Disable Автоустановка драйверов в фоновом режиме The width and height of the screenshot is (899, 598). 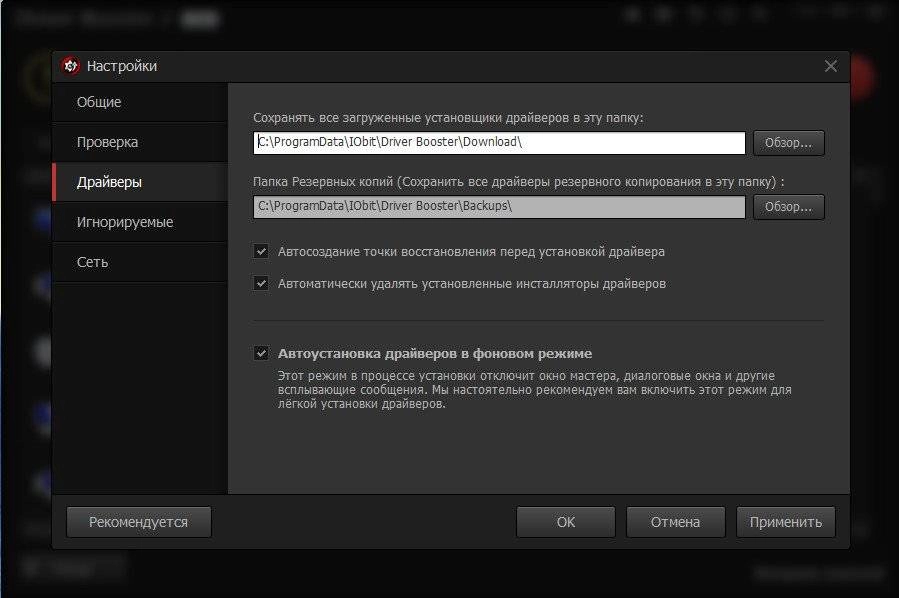pyautogui.click(x=261, y=353)
